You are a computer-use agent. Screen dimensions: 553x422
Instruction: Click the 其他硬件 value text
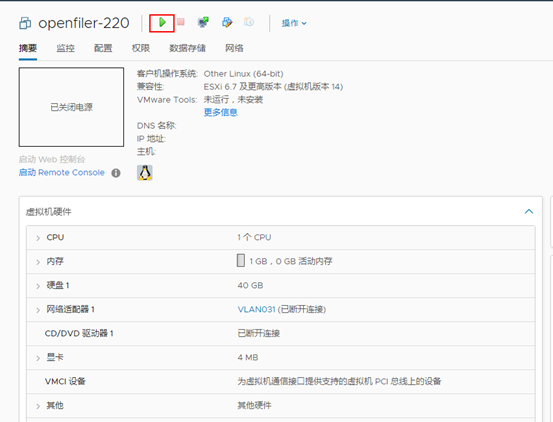pos(254,405)
